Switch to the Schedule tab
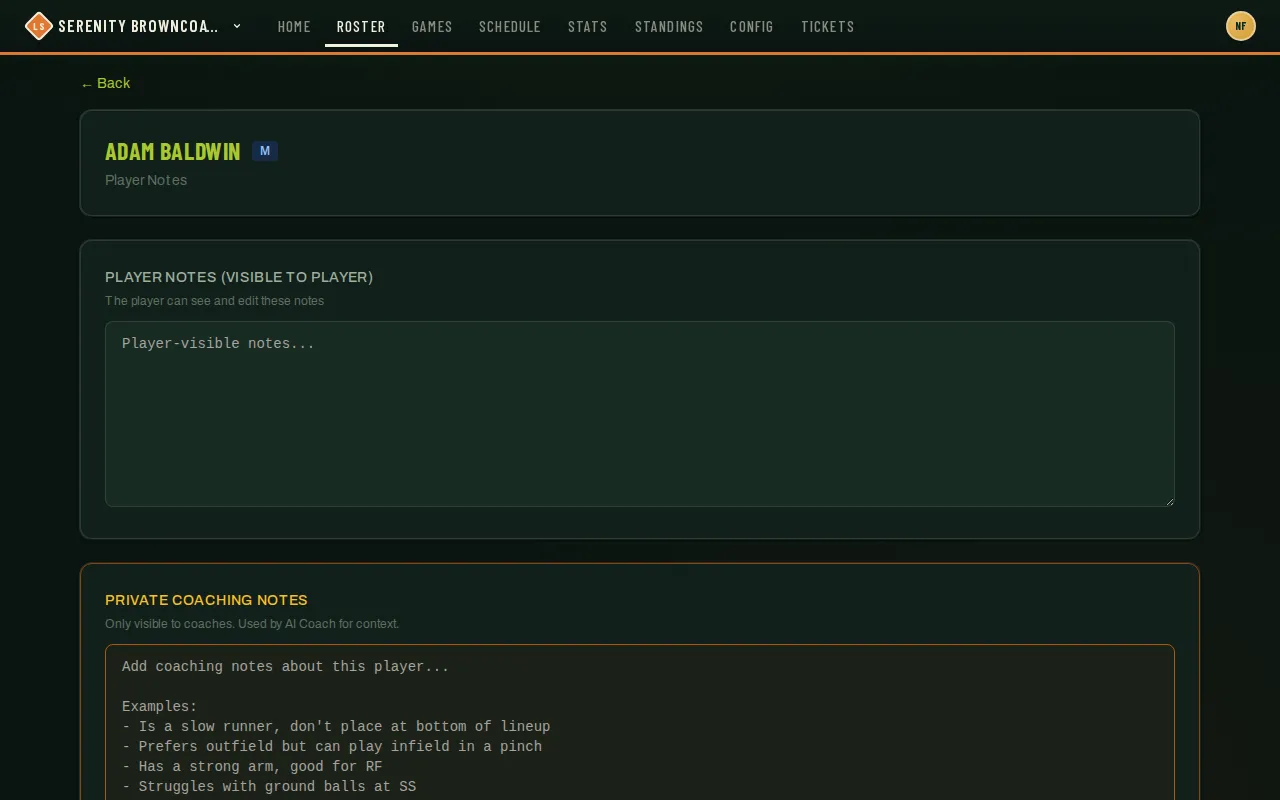Viewport: 1280px width, 800px height. [x=510, y=27]
